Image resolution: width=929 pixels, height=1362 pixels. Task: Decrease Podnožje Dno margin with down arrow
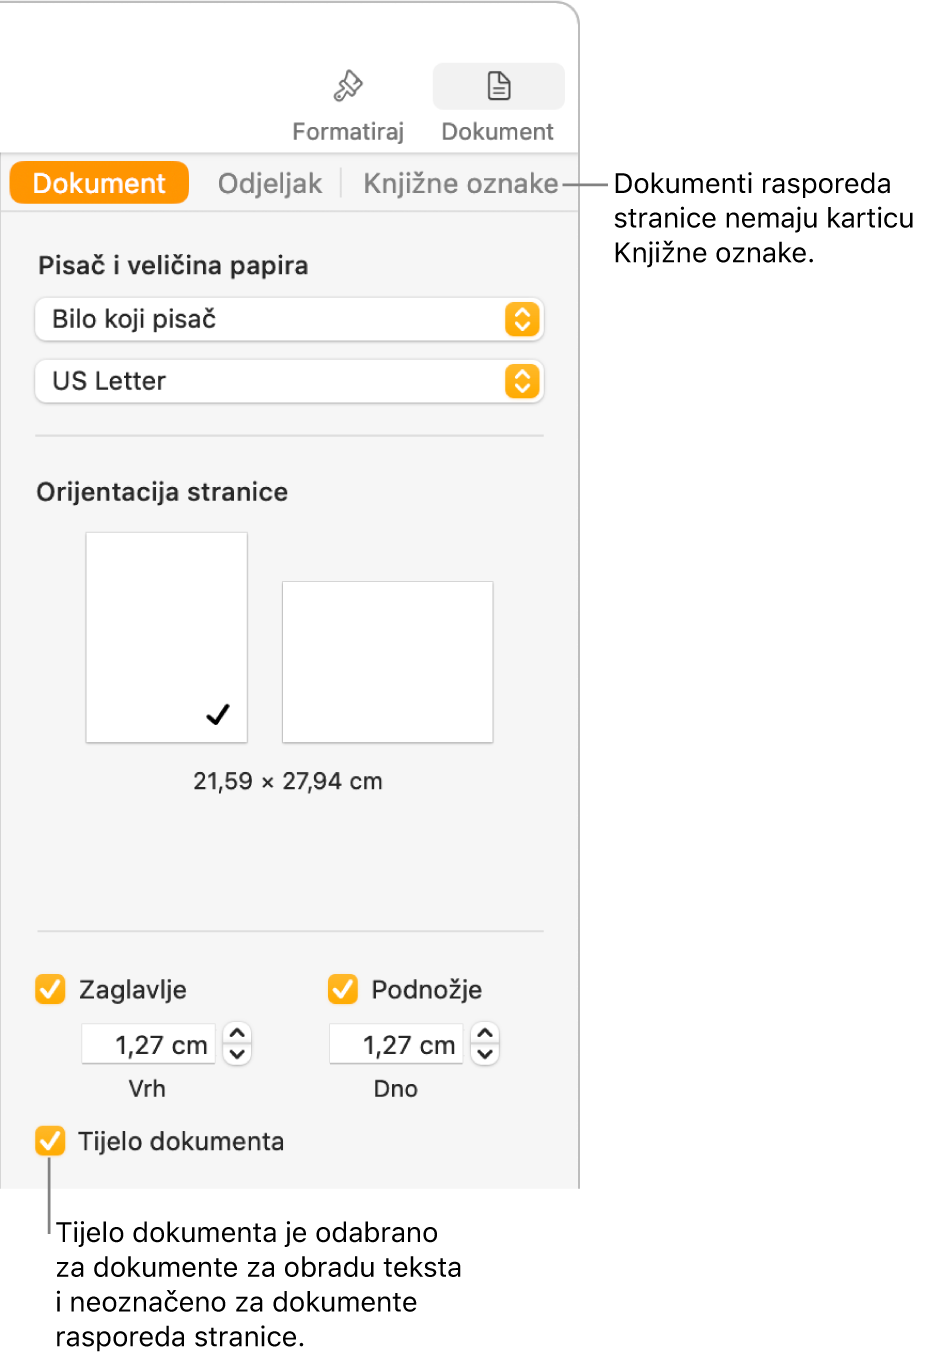coord(485,1054)
